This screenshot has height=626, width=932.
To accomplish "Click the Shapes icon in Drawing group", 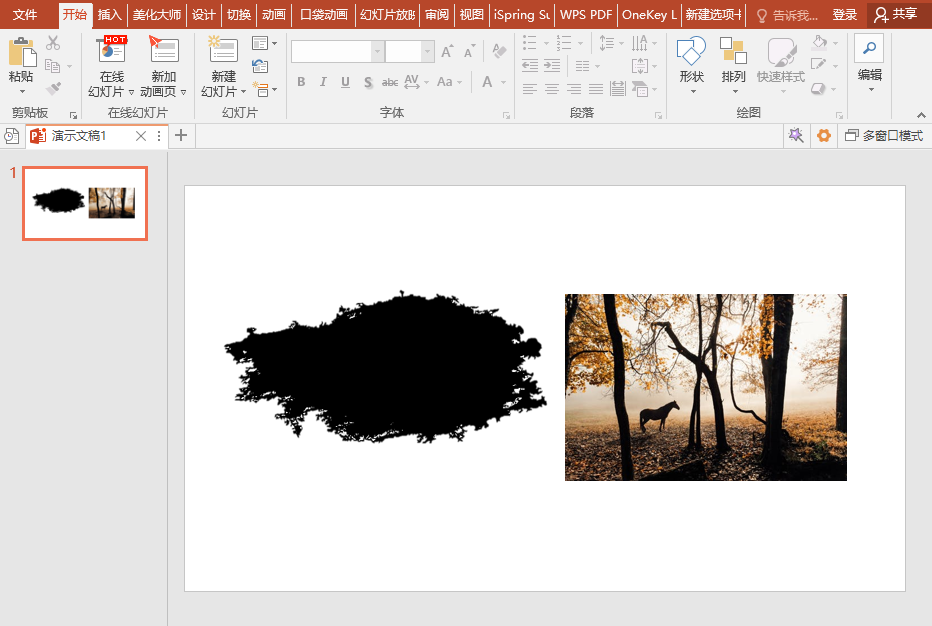I will [x=691, y=52].
